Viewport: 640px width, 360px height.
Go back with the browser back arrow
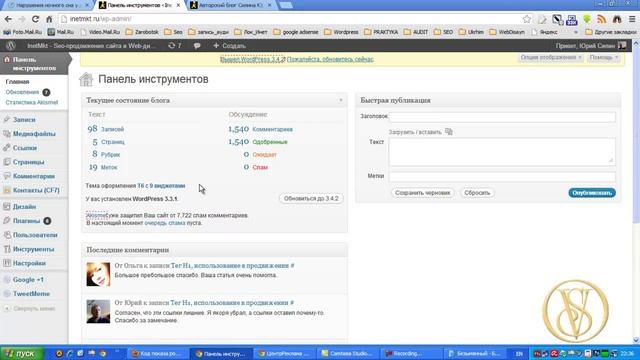tap(8, 19)
